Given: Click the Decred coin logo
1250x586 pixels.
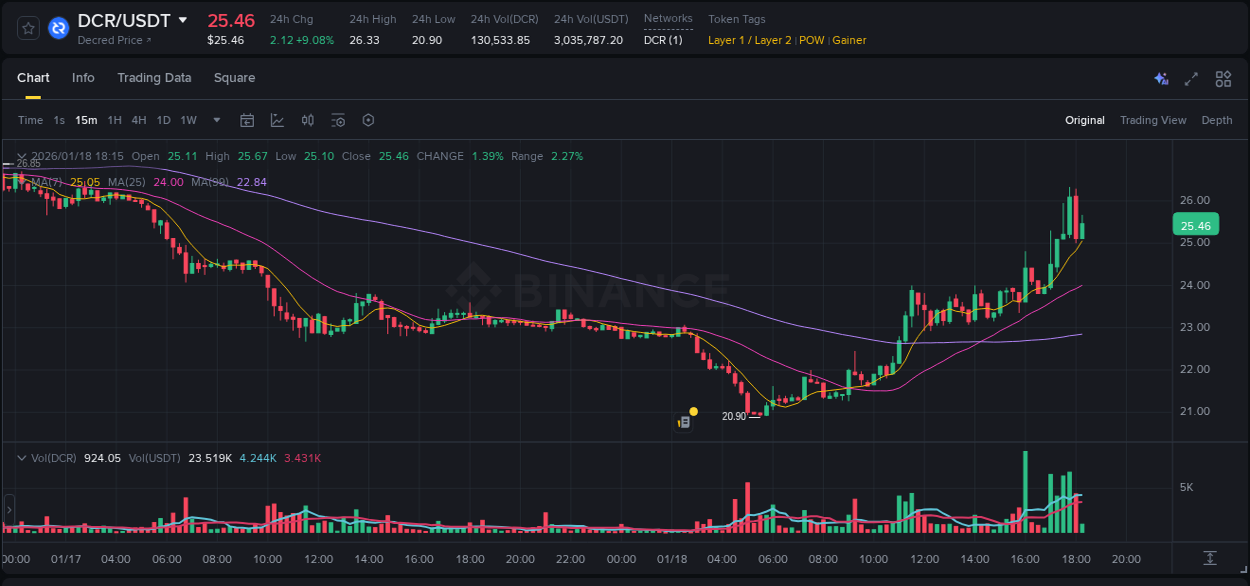Looking at the screenshot, I should coord(58,28).
